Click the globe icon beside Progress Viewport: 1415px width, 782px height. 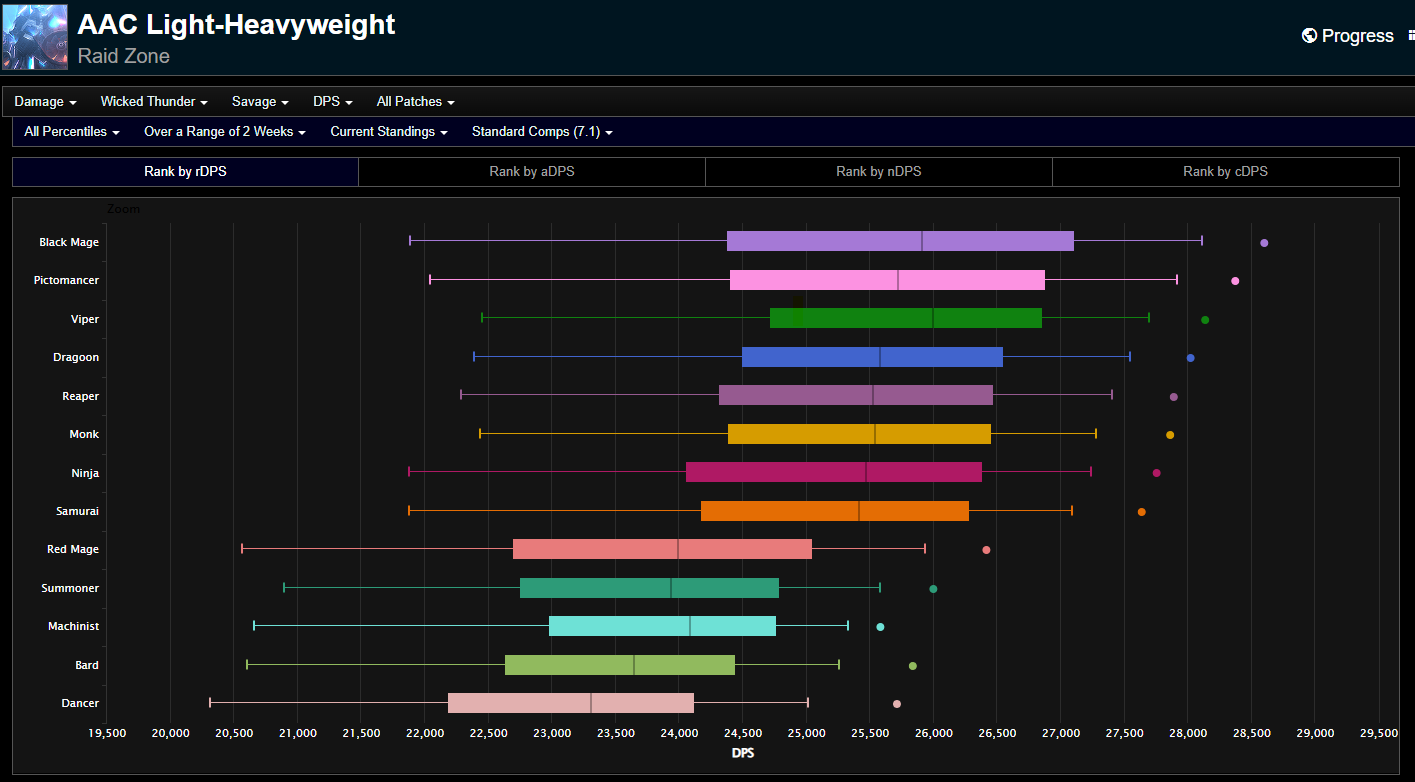coord(1309,36)
